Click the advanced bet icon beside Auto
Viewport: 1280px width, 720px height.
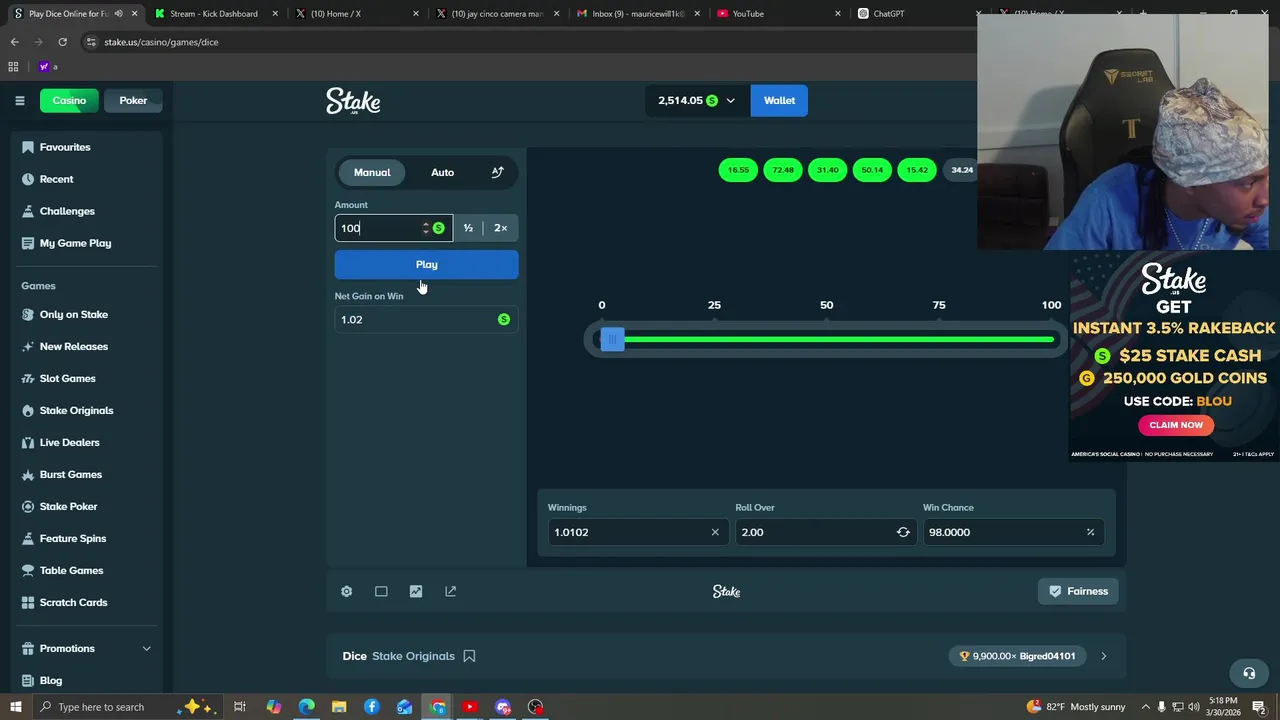coord(497,172)
